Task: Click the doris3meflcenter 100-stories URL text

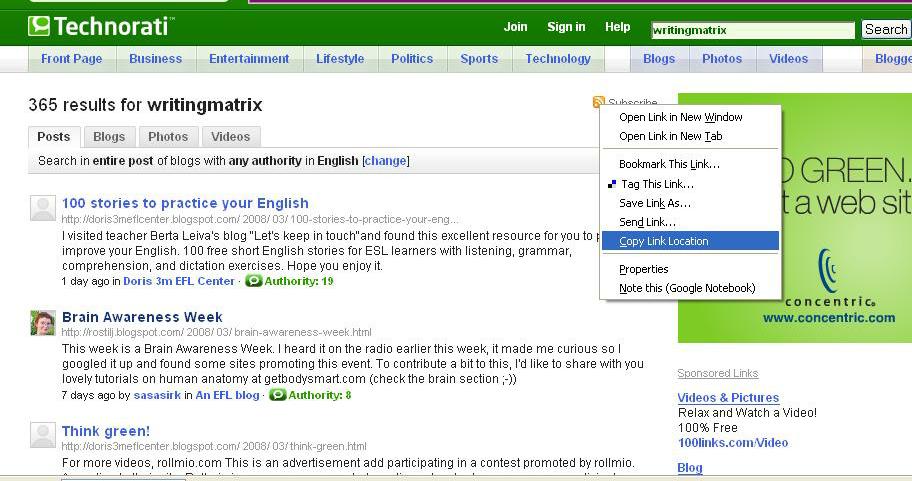Action: pyautogui.click(x=259, y=219)
